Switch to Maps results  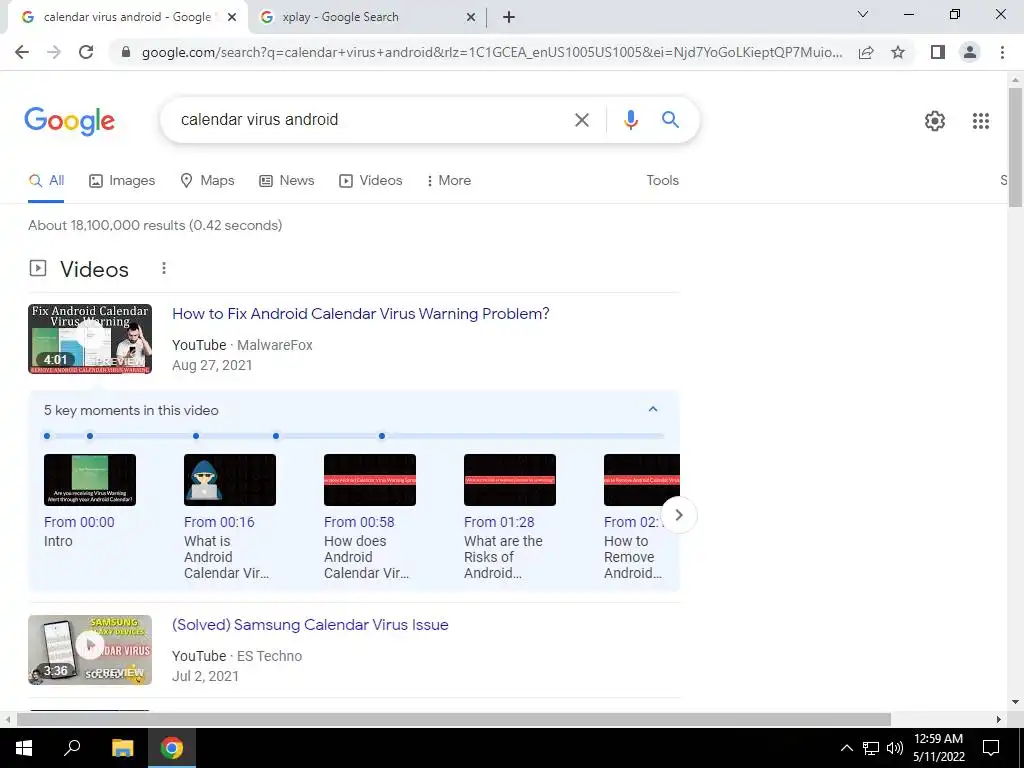207,181
